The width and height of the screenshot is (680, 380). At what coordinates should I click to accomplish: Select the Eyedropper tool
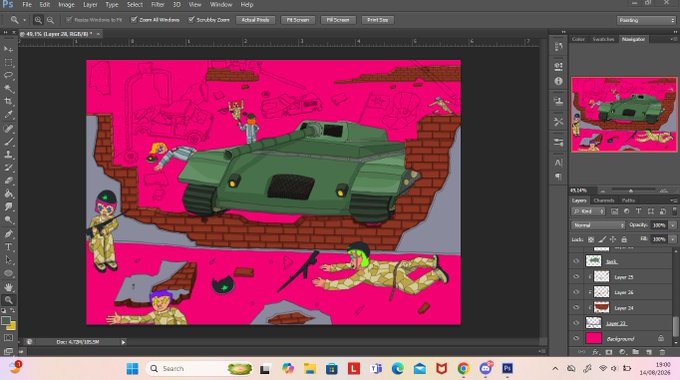click(8, 115)
